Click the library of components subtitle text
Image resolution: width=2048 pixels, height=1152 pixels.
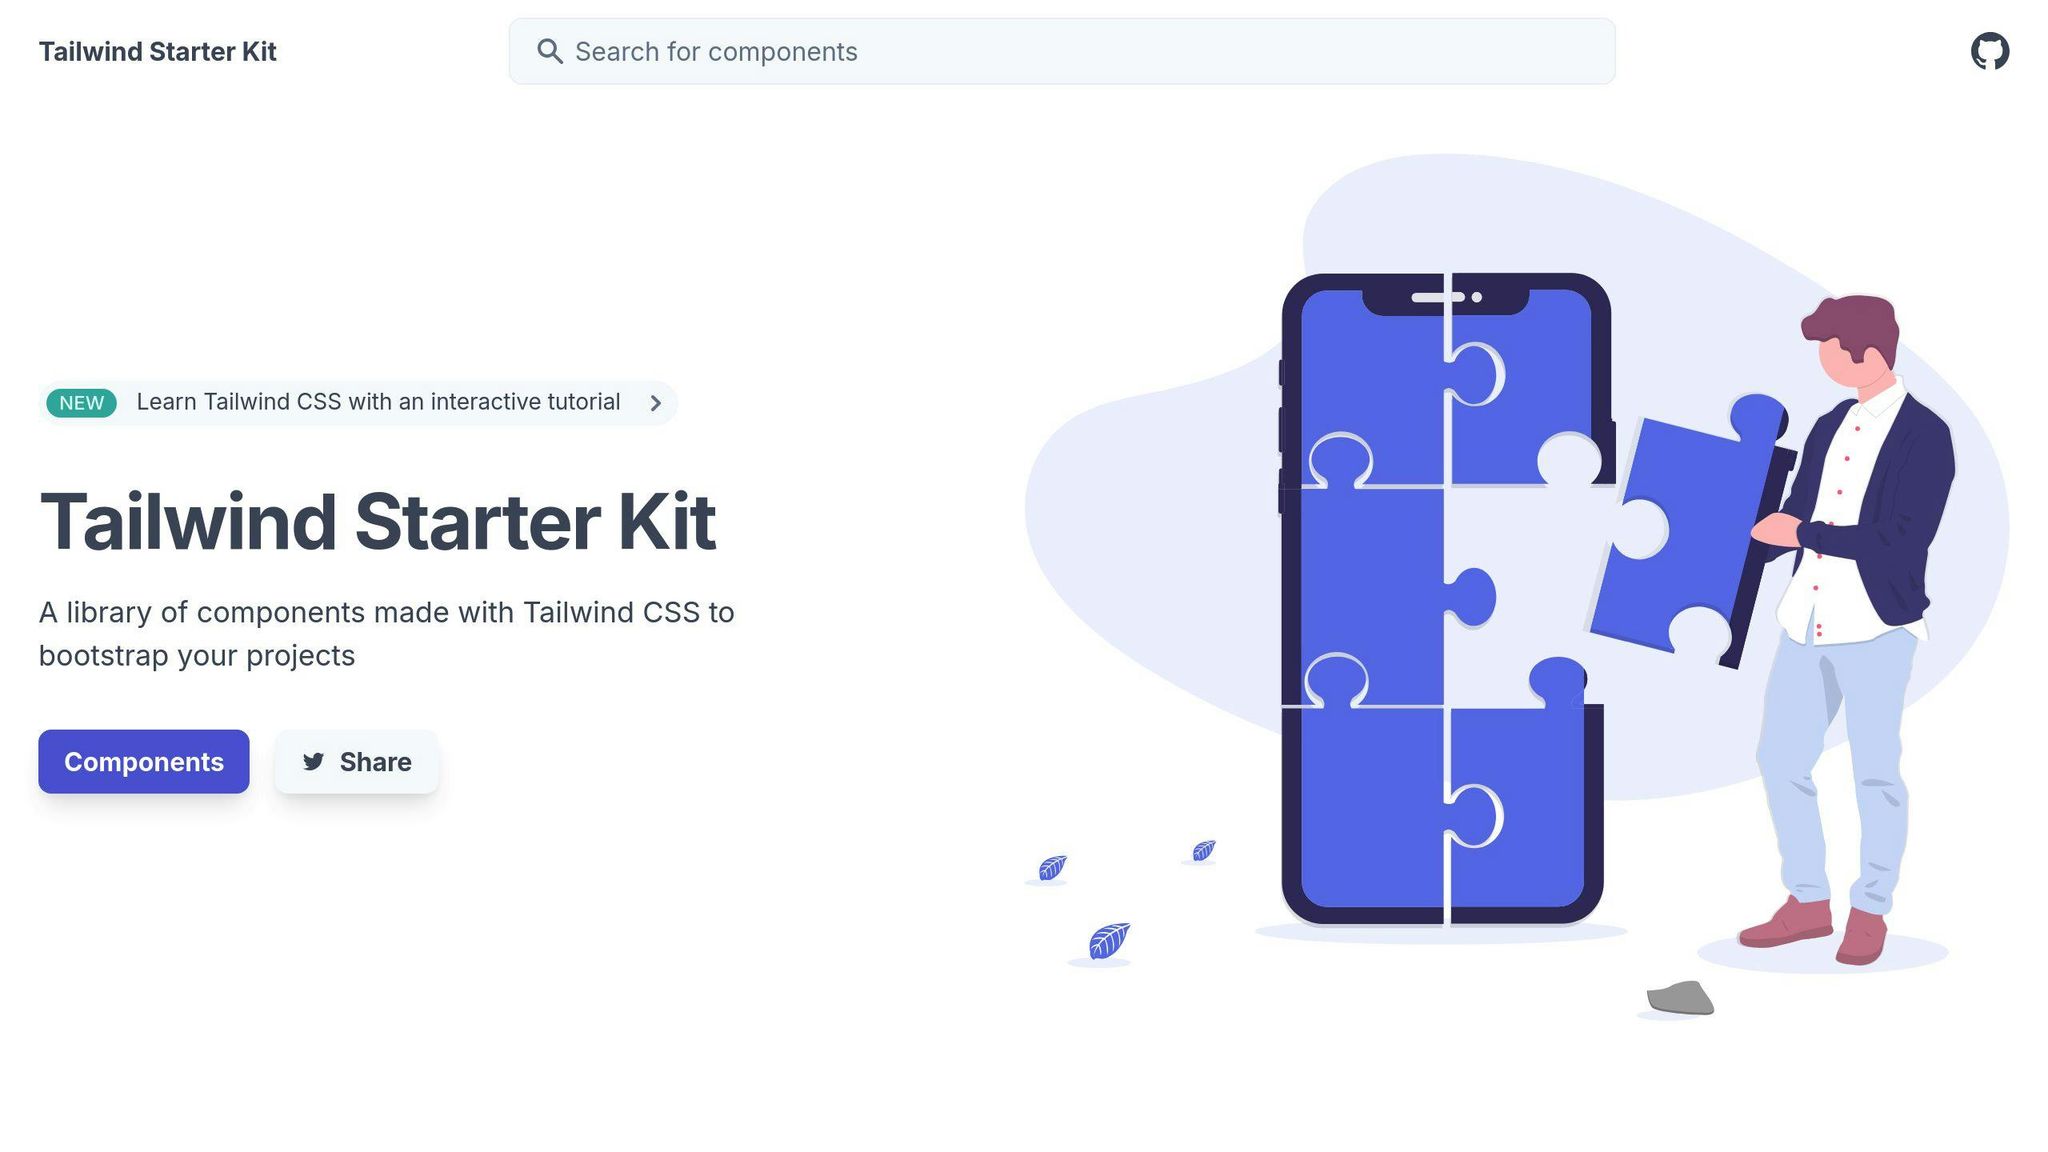(x=387, y=634)
